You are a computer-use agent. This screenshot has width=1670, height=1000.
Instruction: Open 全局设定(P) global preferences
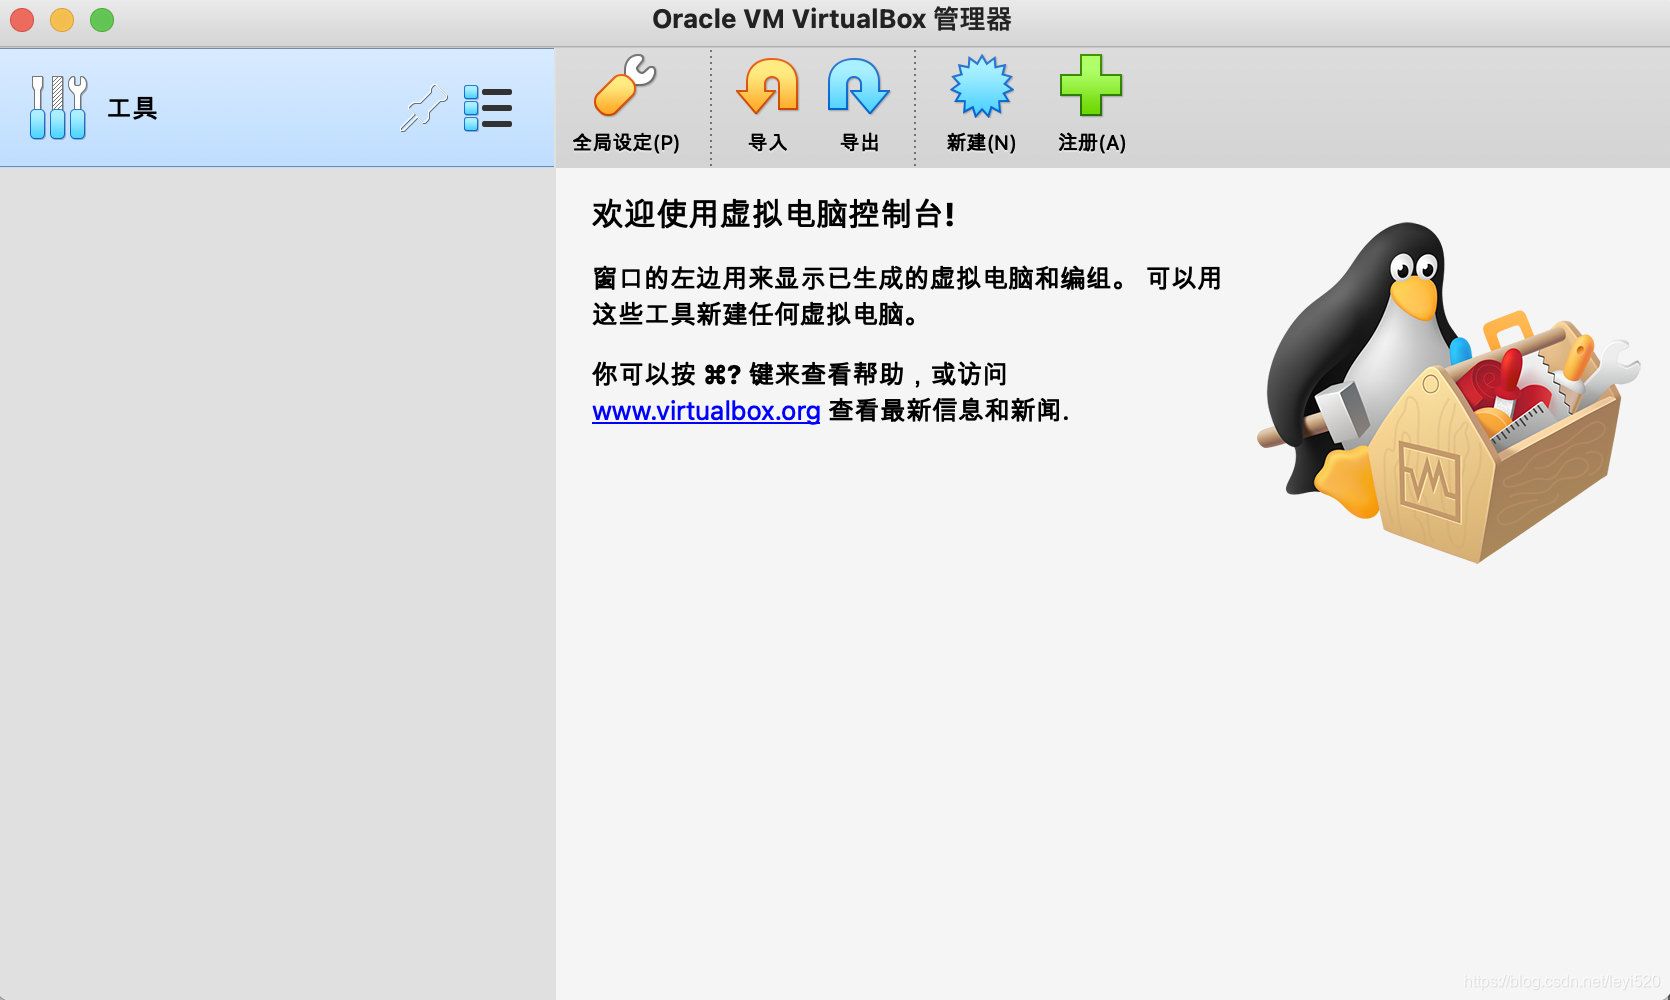tap(626, 105)
